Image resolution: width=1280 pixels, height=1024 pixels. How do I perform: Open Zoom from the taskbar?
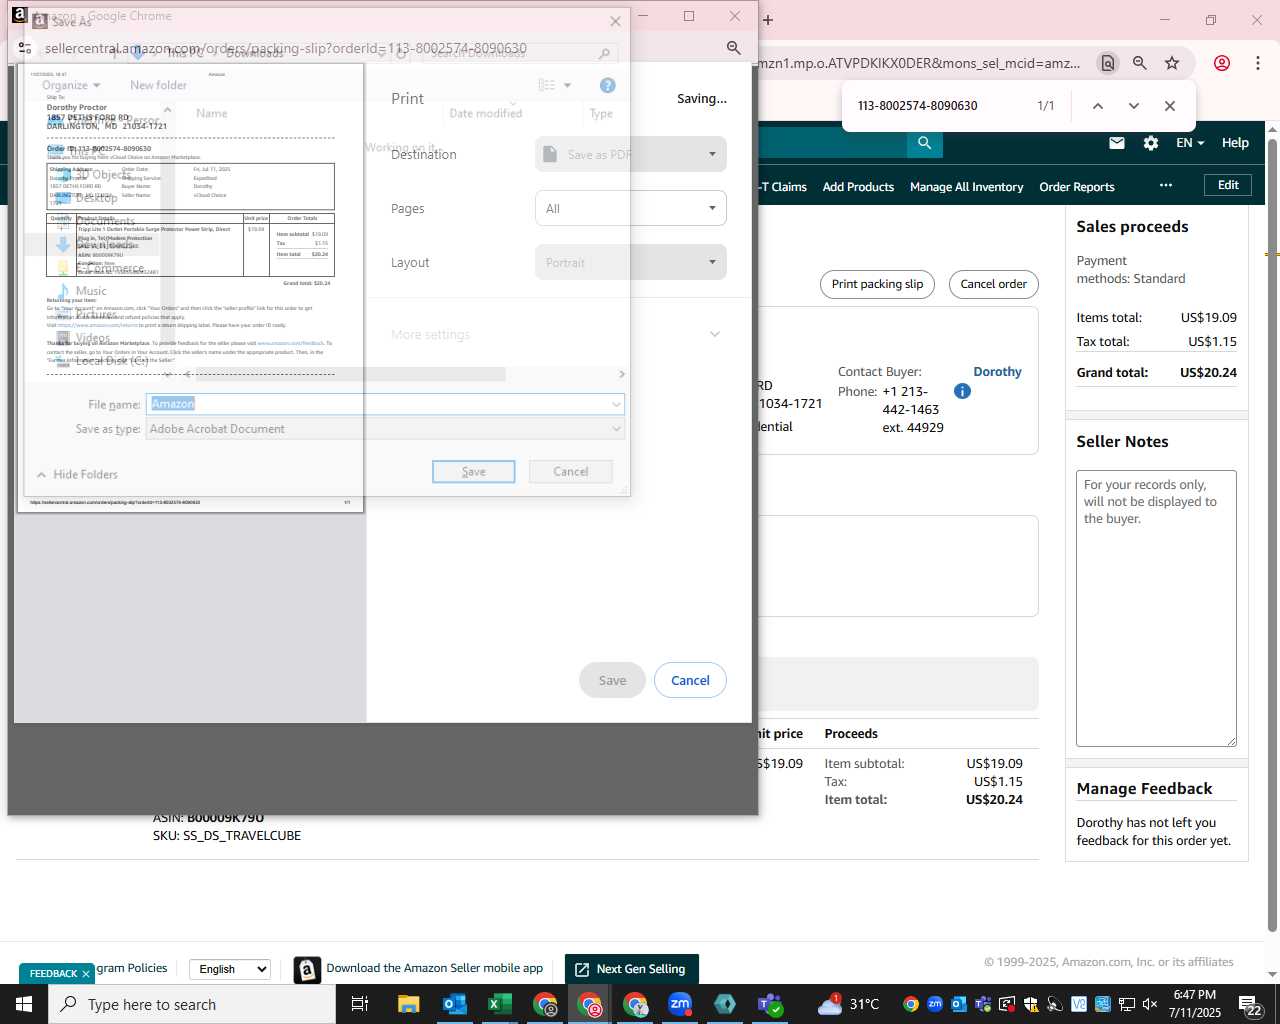pyautogui.click(x=680, y=1004)
